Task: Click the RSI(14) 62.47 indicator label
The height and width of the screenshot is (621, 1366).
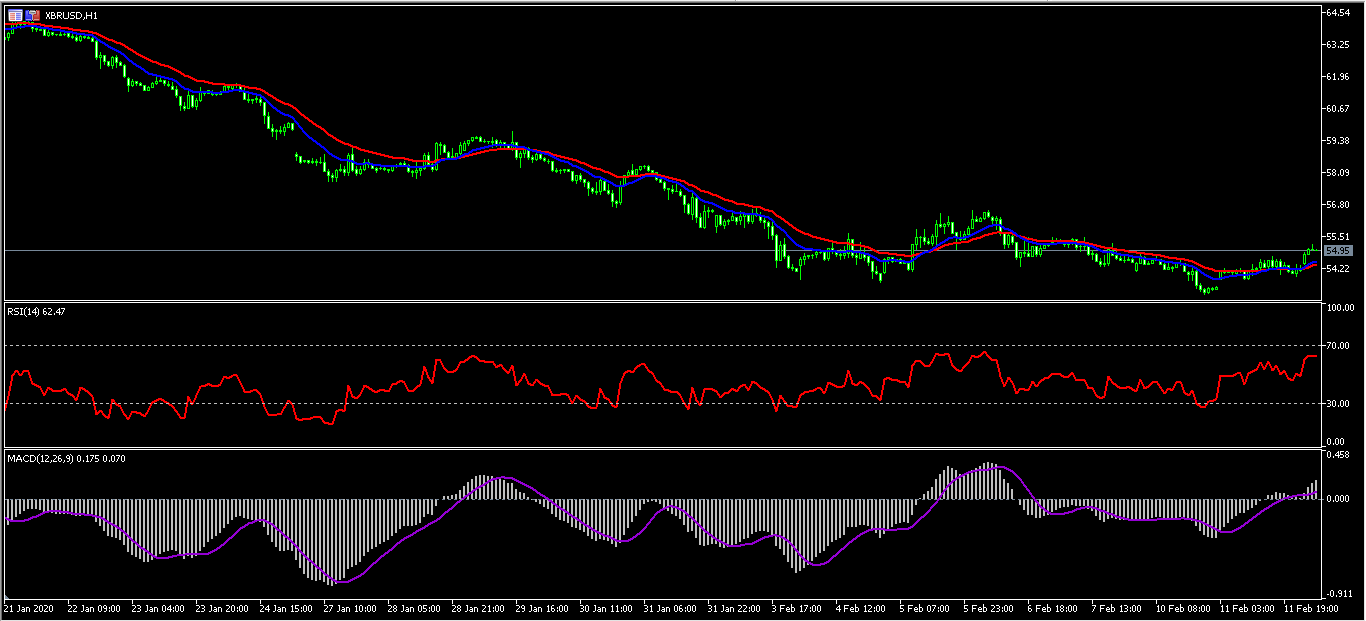Action: tap(44, 311)
